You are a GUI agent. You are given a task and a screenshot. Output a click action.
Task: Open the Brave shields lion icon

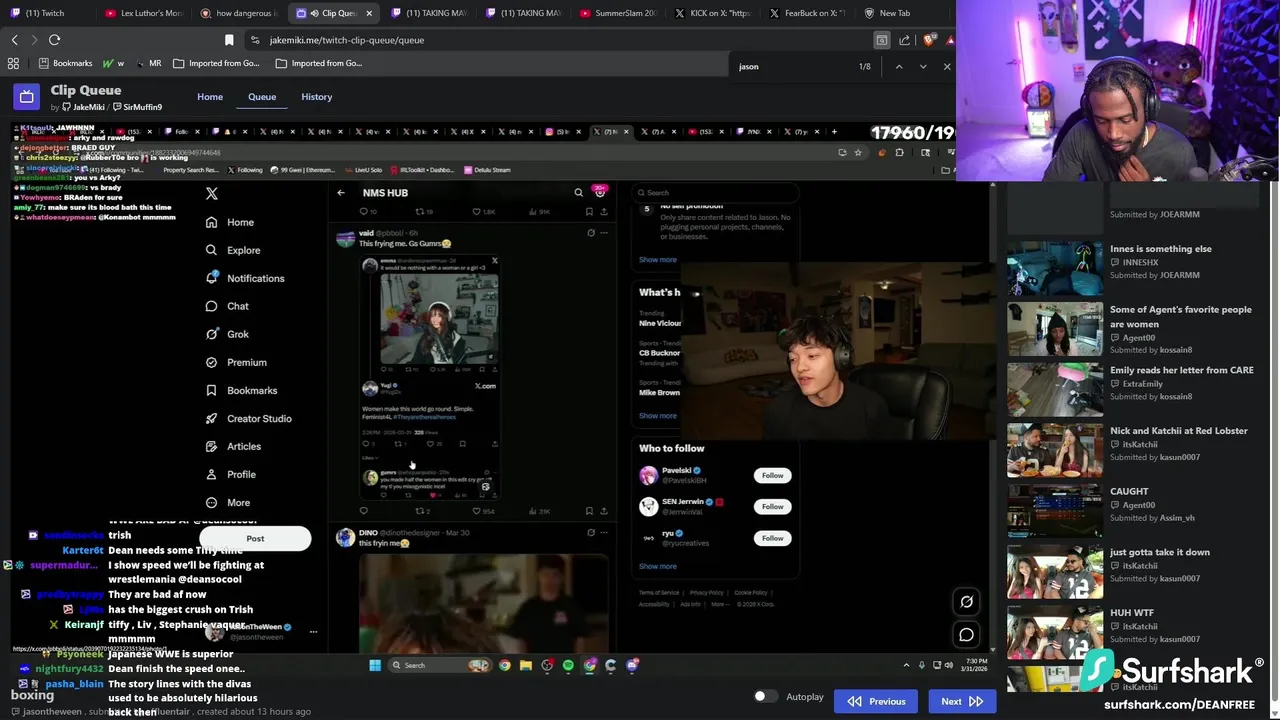[x=929, y=40]
